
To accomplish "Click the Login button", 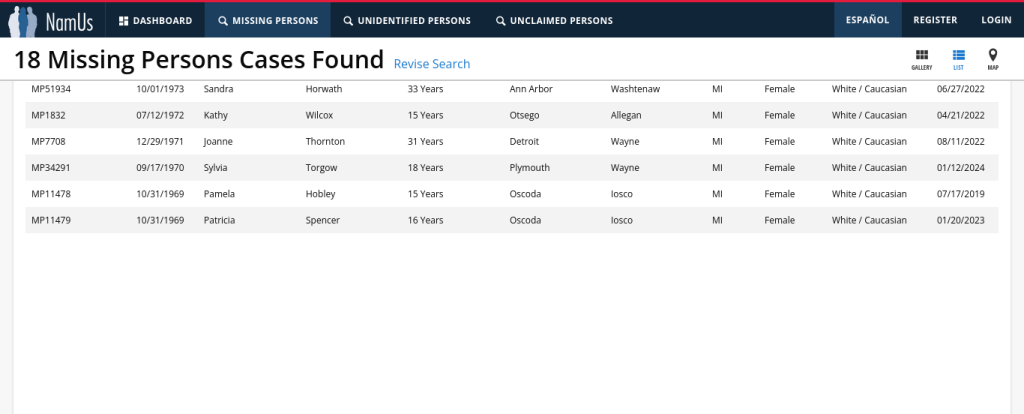I will tap(996, 20).
